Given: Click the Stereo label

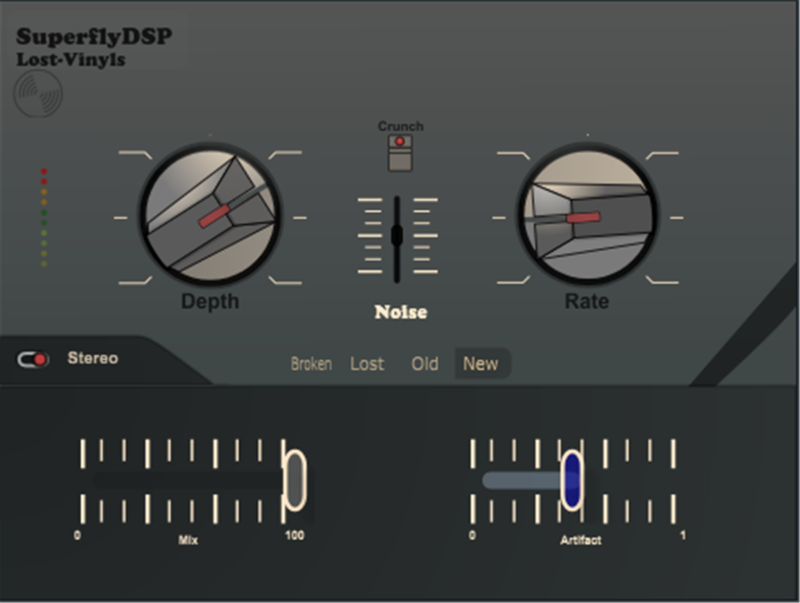Looking at the screenshot, I should click(x=92, y=358).
